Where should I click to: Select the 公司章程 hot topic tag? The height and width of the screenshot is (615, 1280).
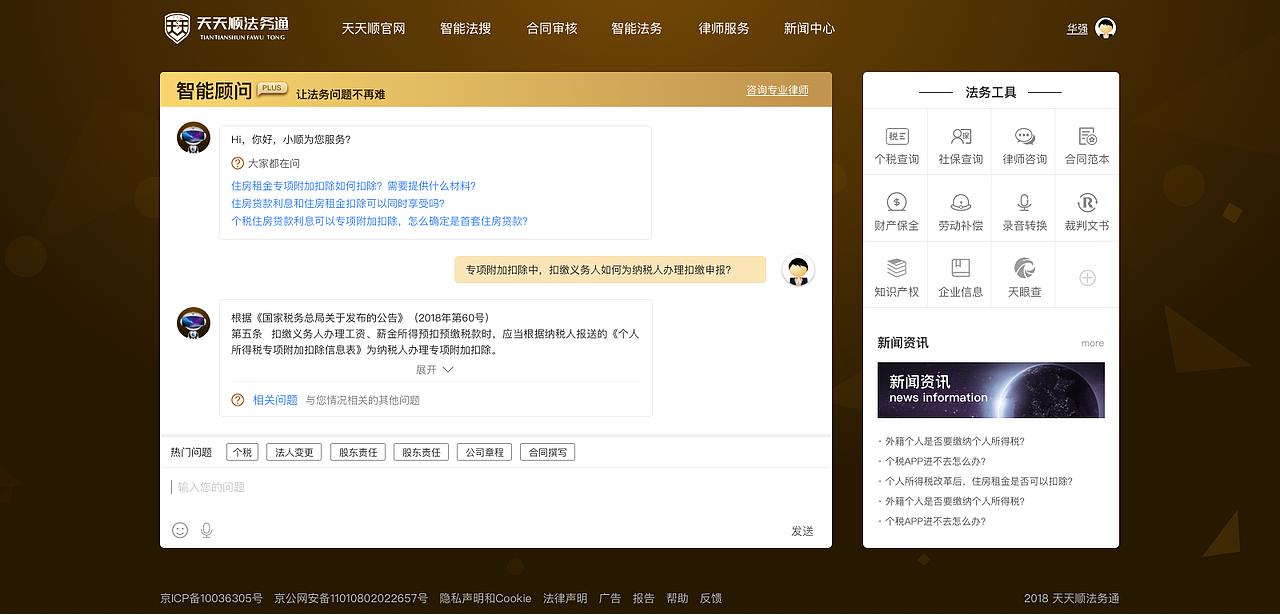[484, 452]
